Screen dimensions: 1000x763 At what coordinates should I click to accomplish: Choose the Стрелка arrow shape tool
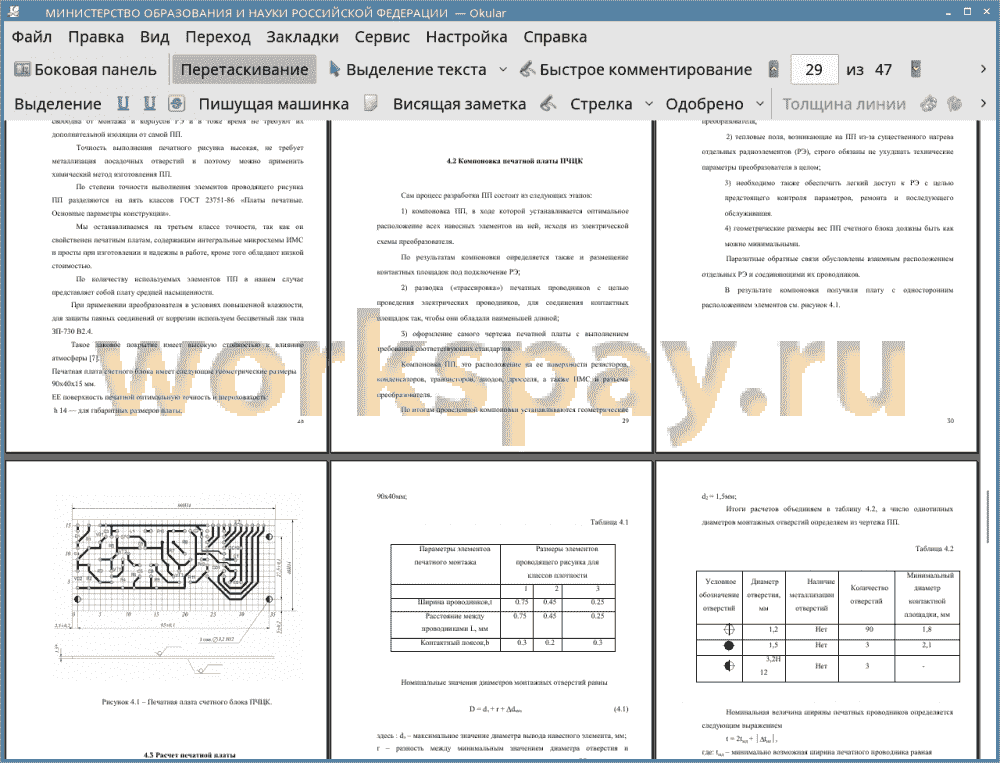(601, 104)
